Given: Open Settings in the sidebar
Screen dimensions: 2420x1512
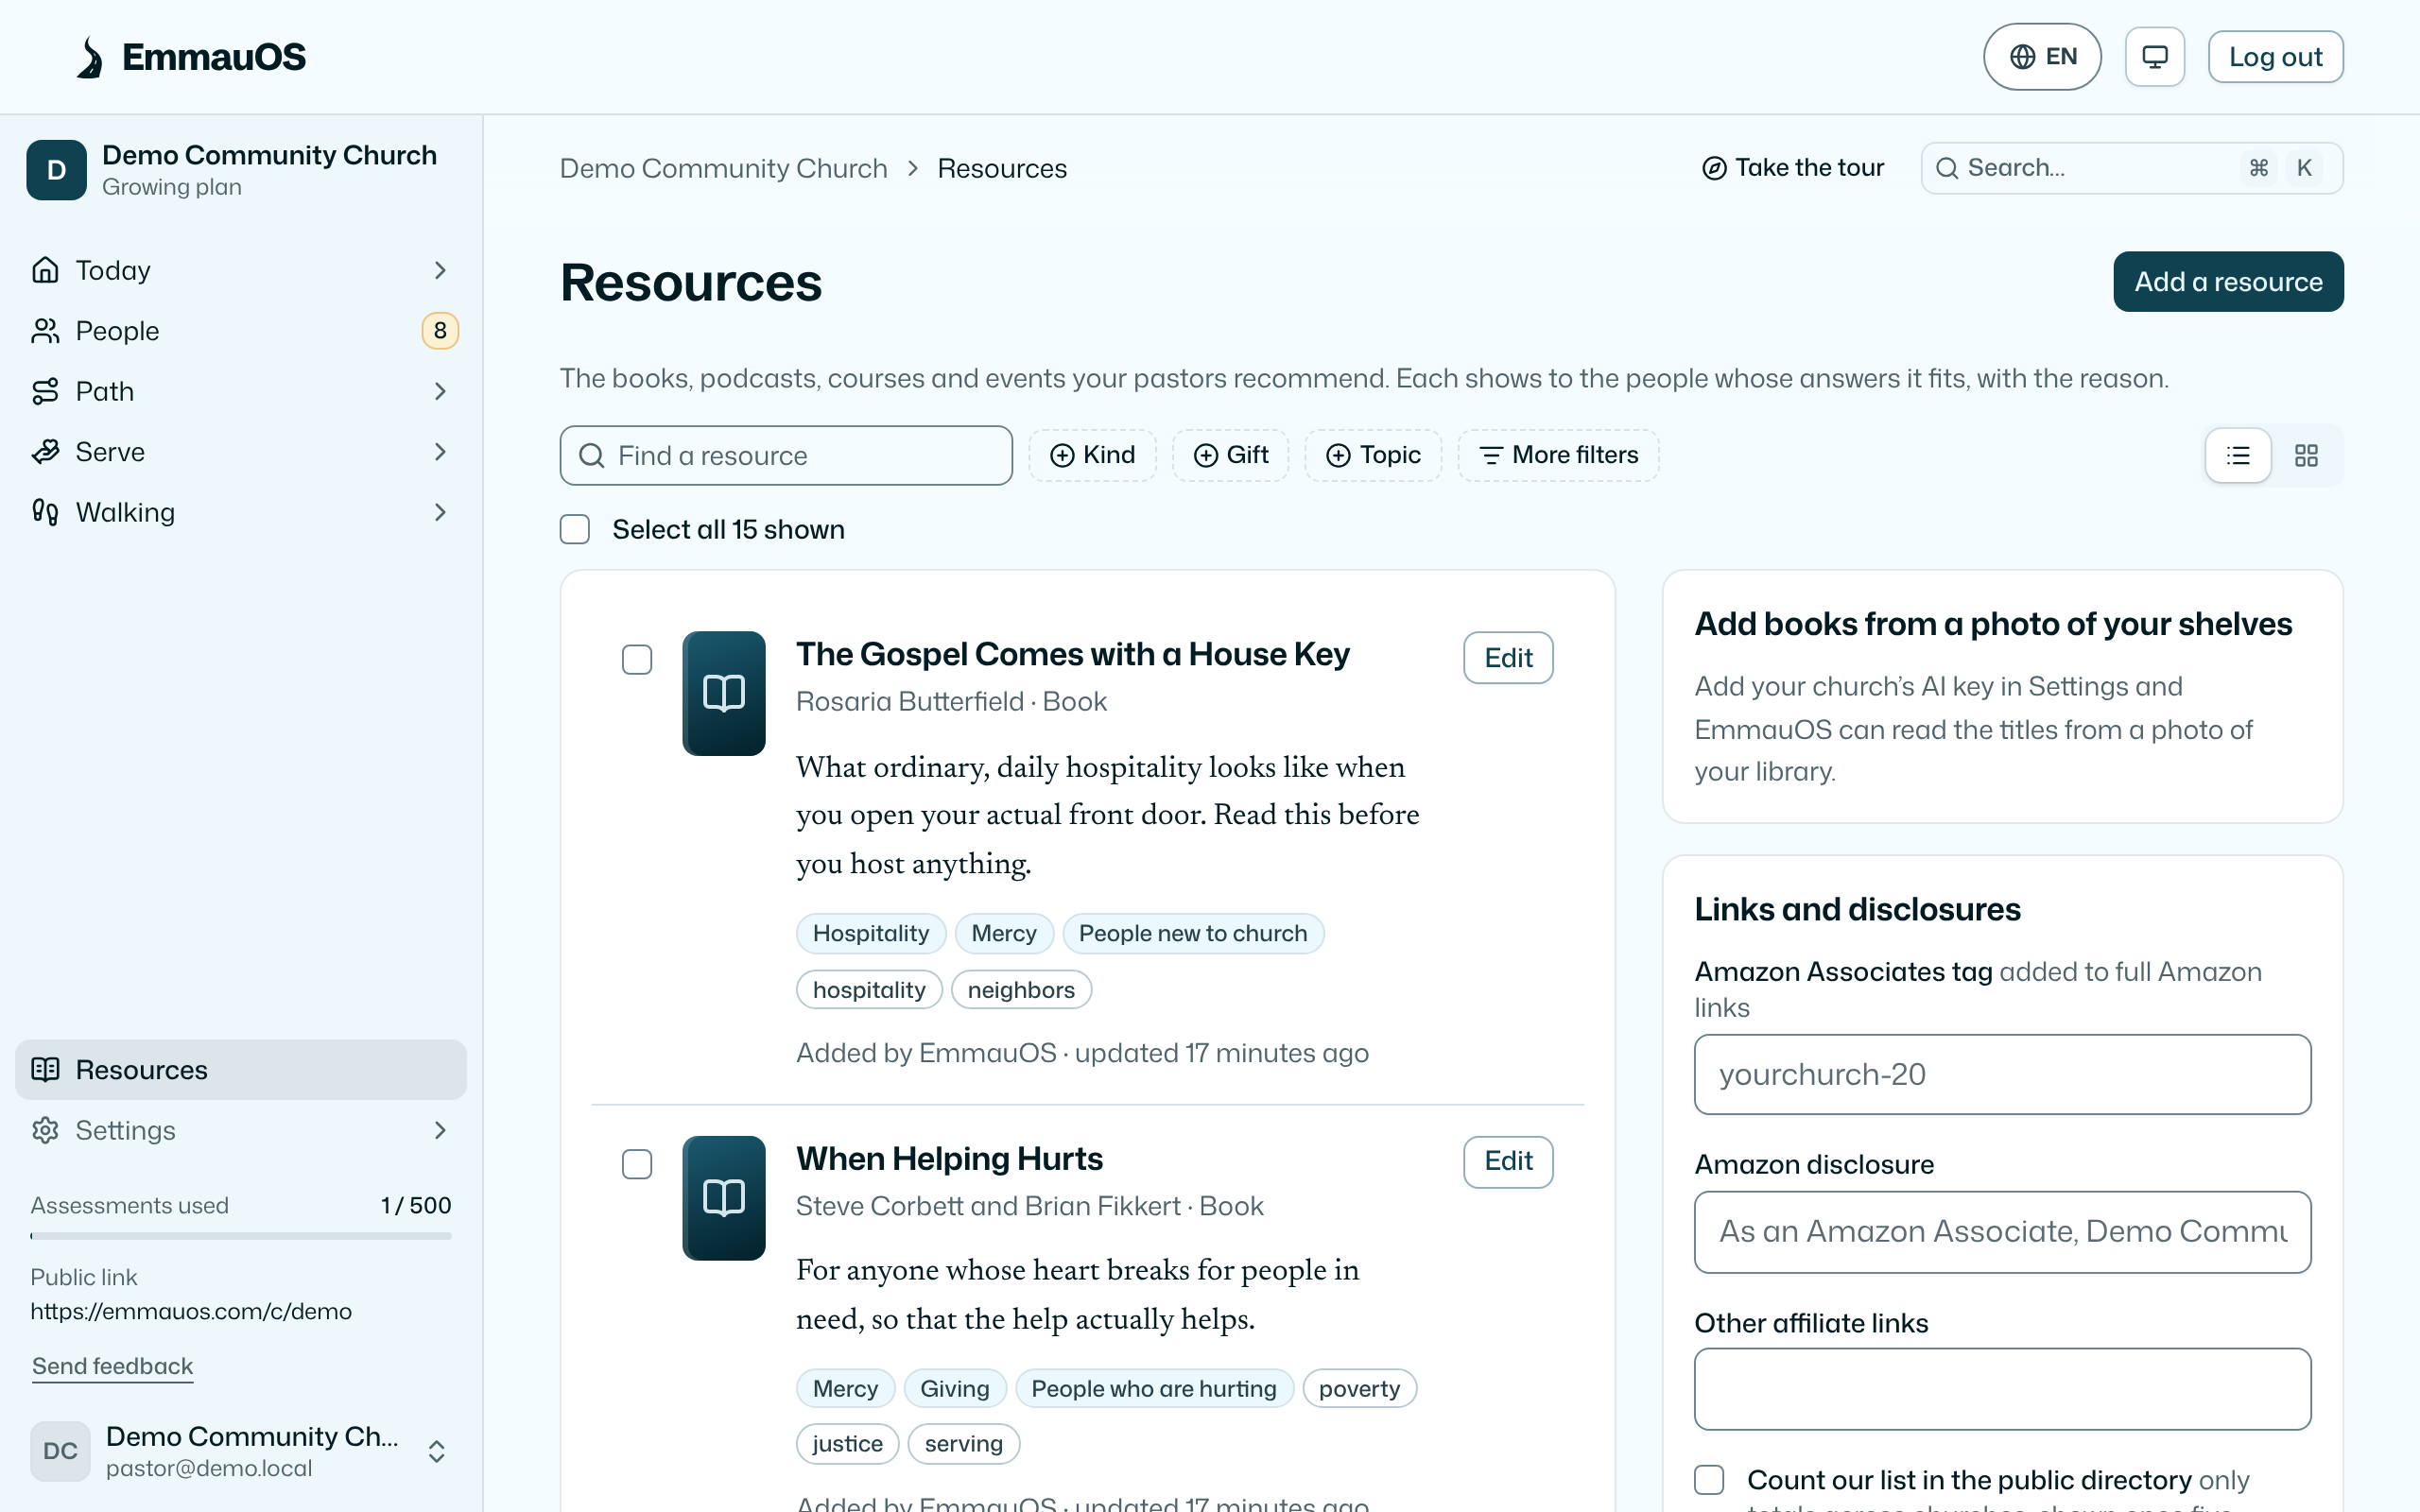Looking at the screenshot, I should 240,1130.
